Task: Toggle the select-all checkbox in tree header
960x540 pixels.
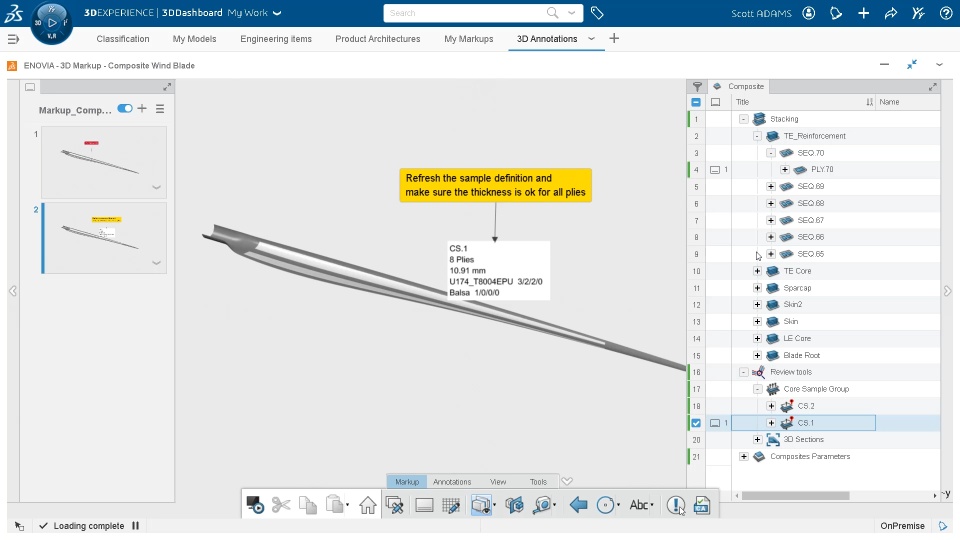Action: pyautogui.click(x=696, y=102)
